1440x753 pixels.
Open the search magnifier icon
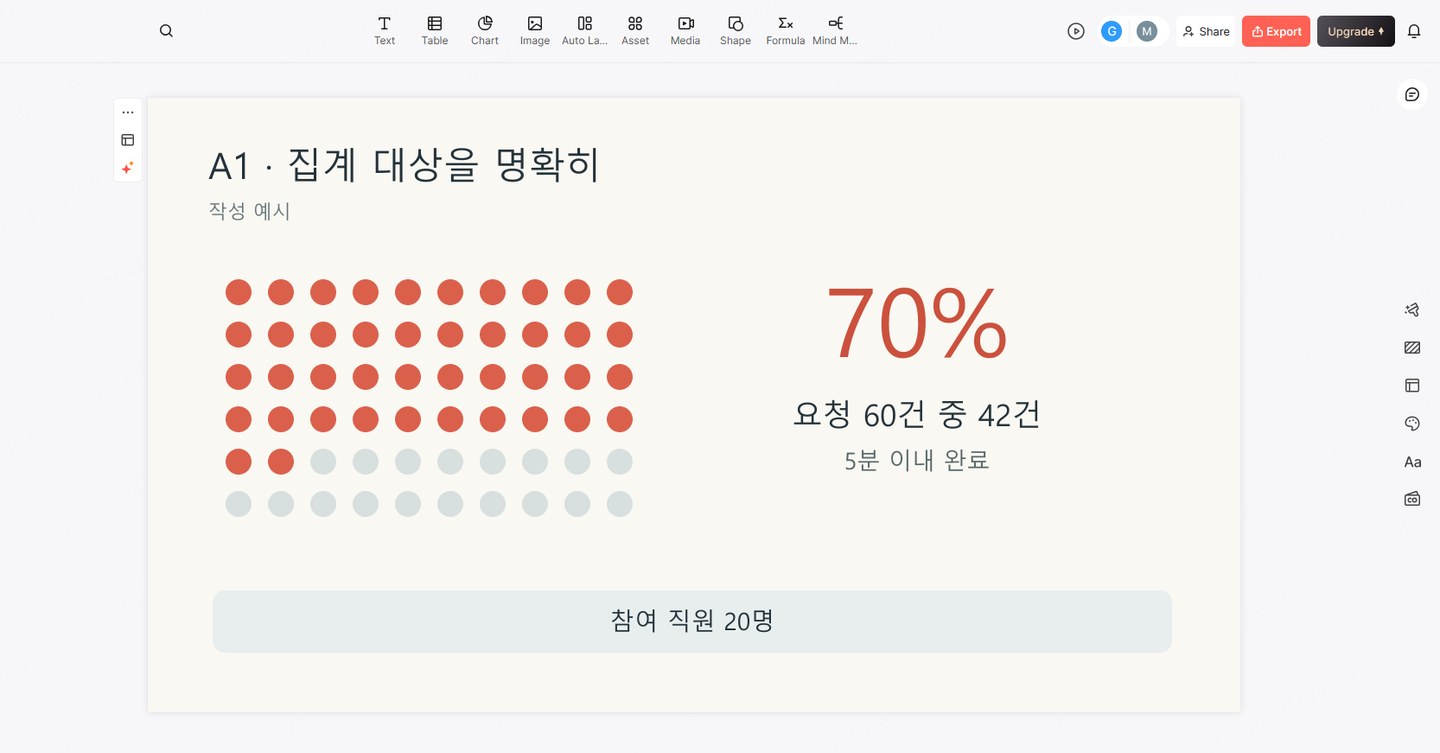(166, 31)
